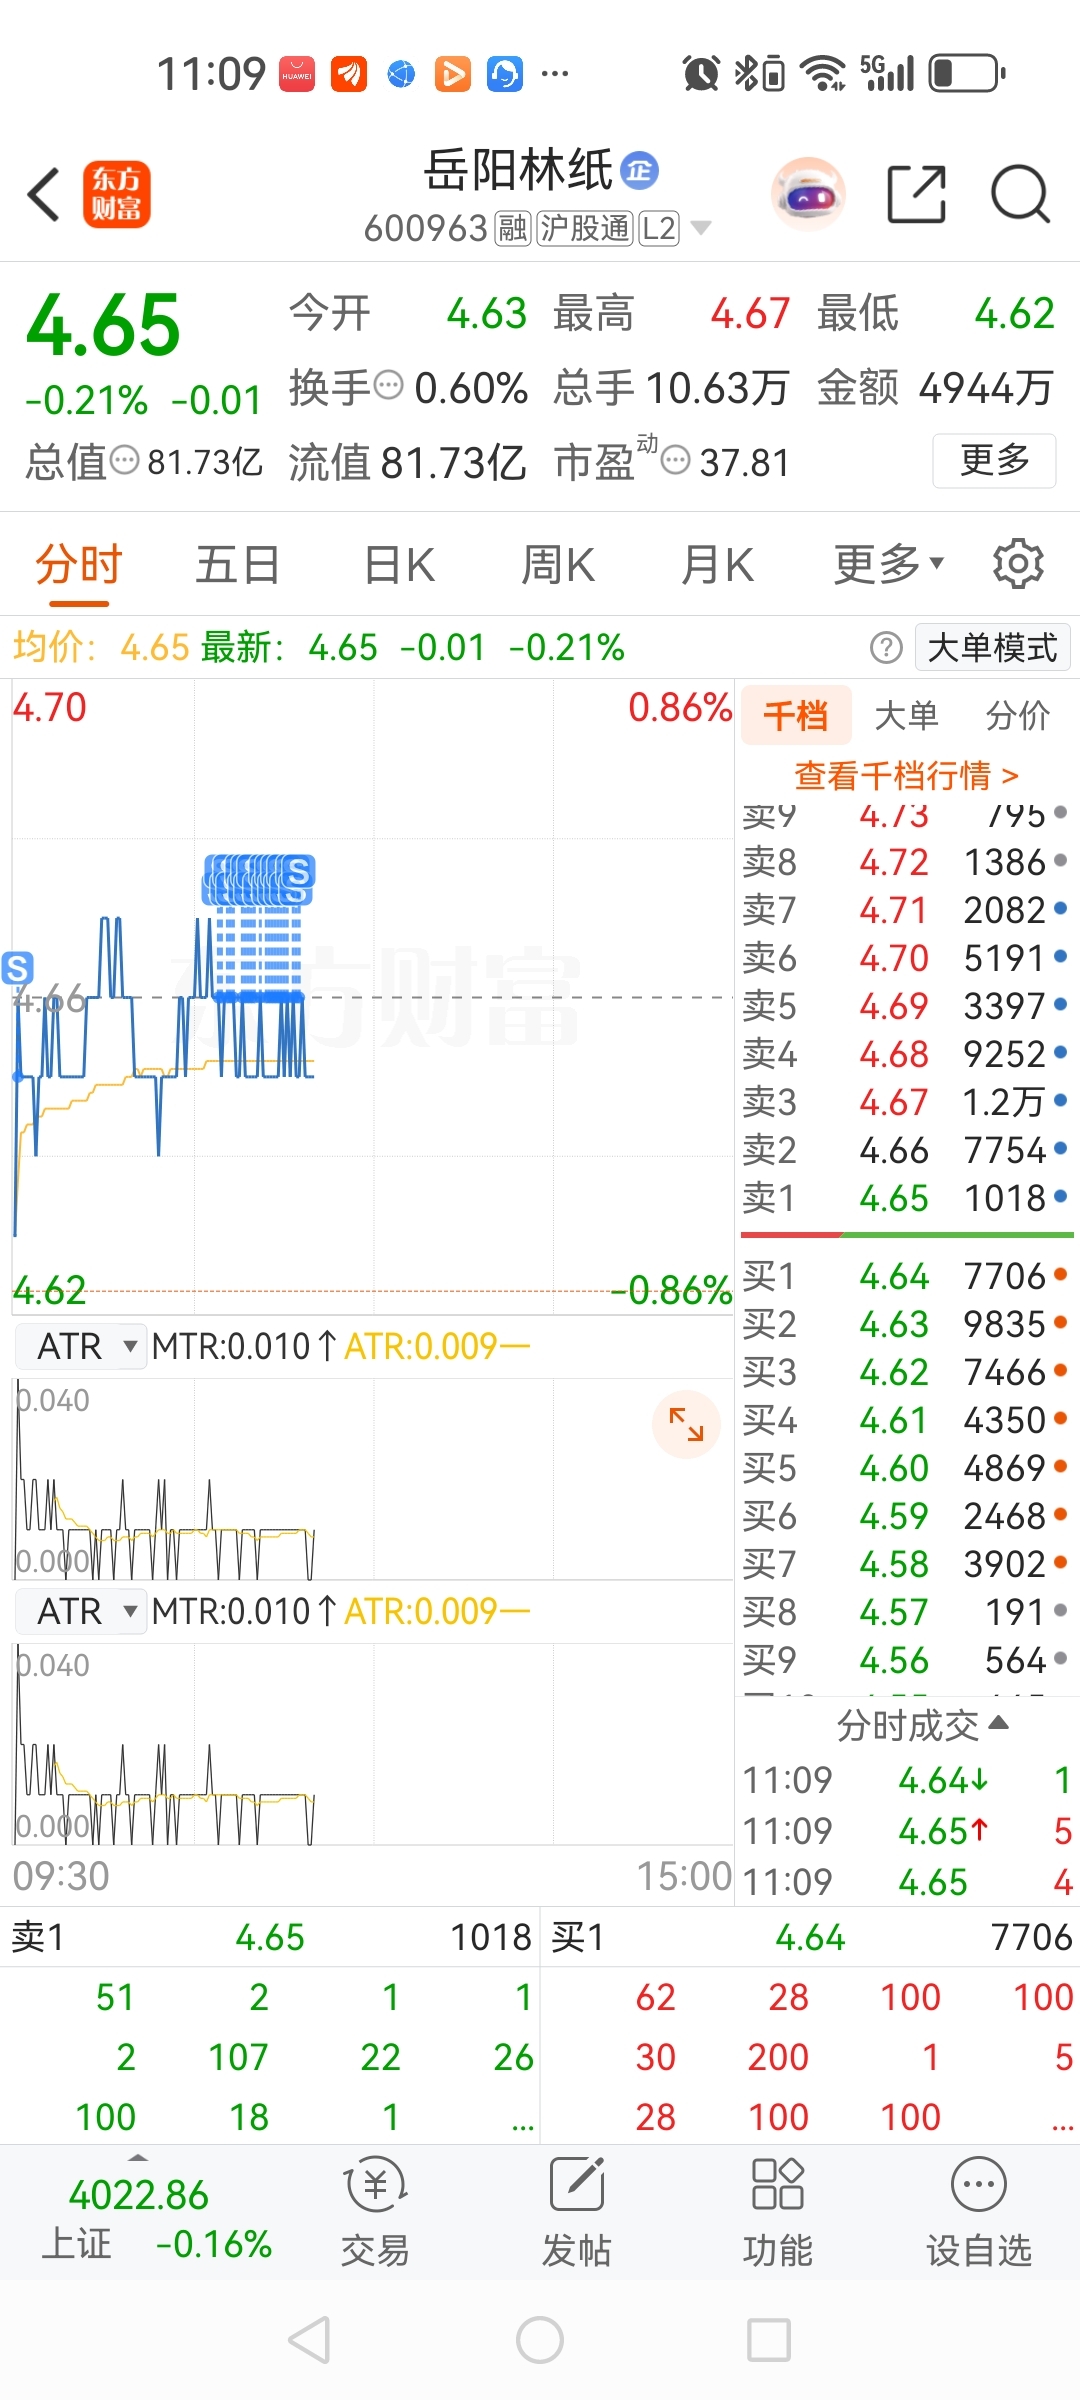Viewport: 1080px width, 2400px height.
Task: Expand chart with orange fullscreen icon
Action: tap(686, 1424)
